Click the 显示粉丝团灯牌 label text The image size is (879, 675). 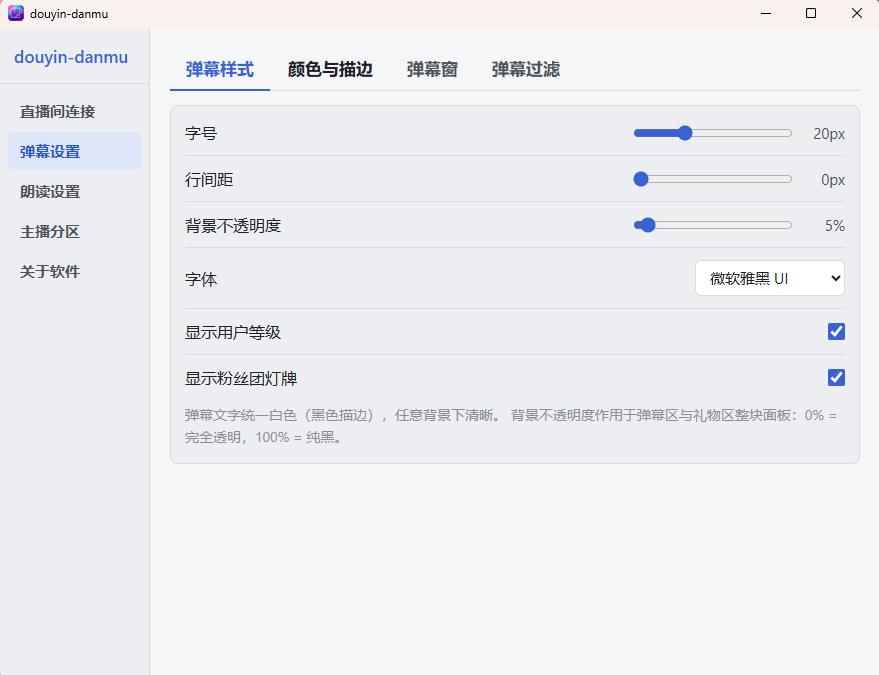[x=241, y=378]
